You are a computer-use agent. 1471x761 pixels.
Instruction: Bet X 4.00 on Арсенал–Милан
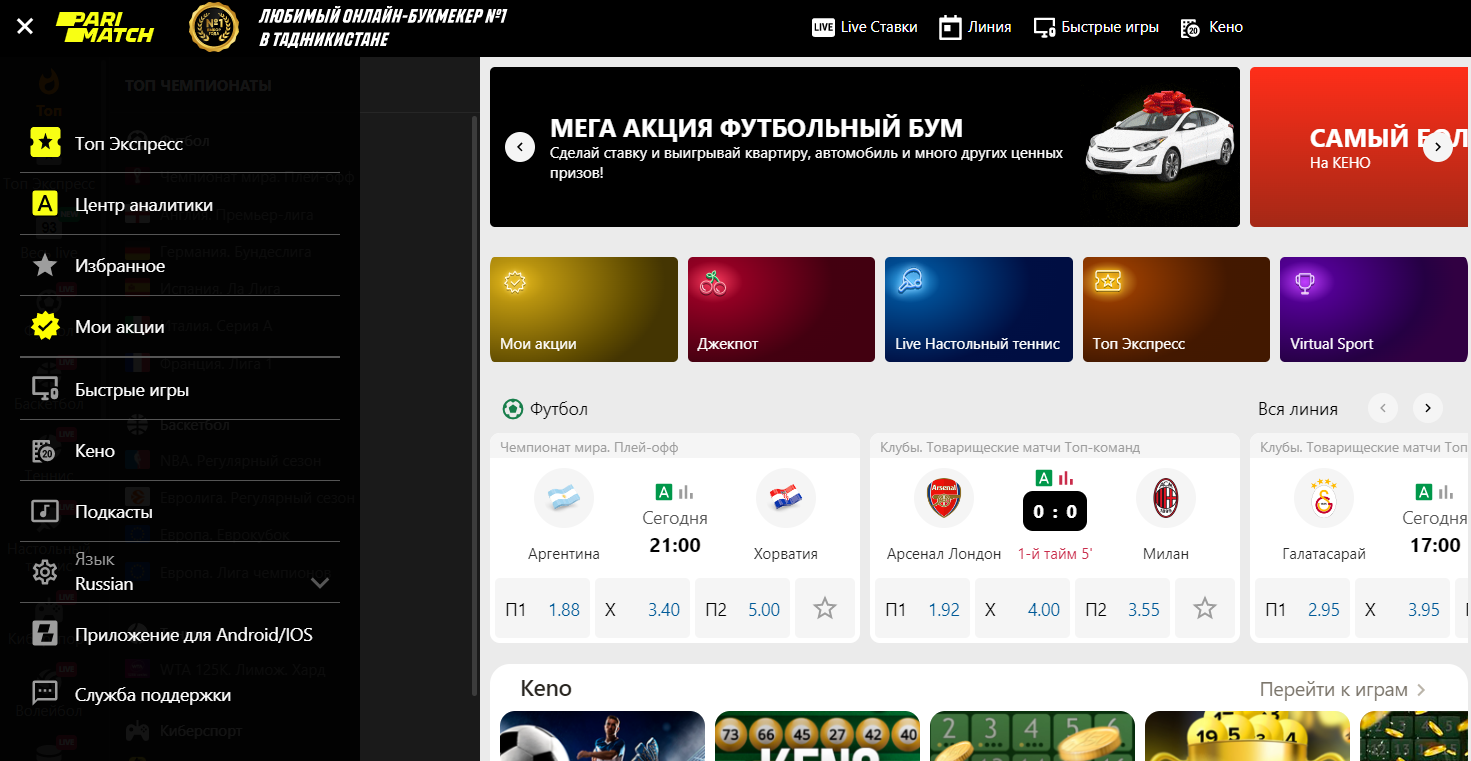pos(1022,609)
